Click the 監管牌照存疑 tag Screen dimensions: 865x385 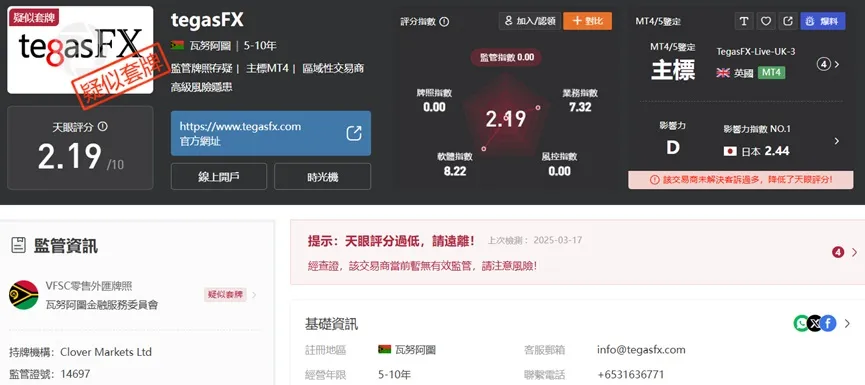click(202, 68)
